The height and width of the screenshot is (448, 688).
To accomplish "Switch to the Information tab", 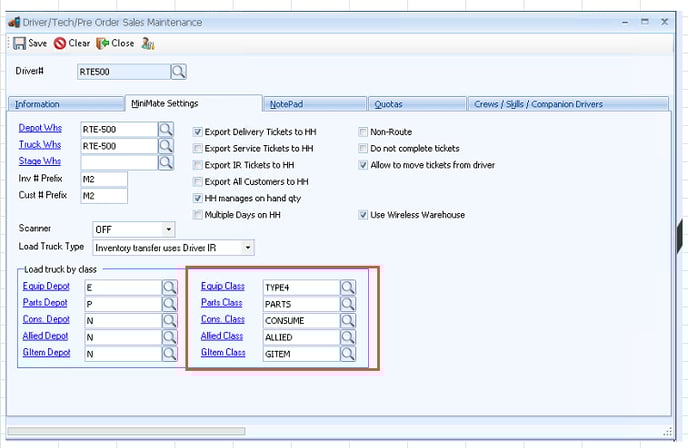I will 67,104.
